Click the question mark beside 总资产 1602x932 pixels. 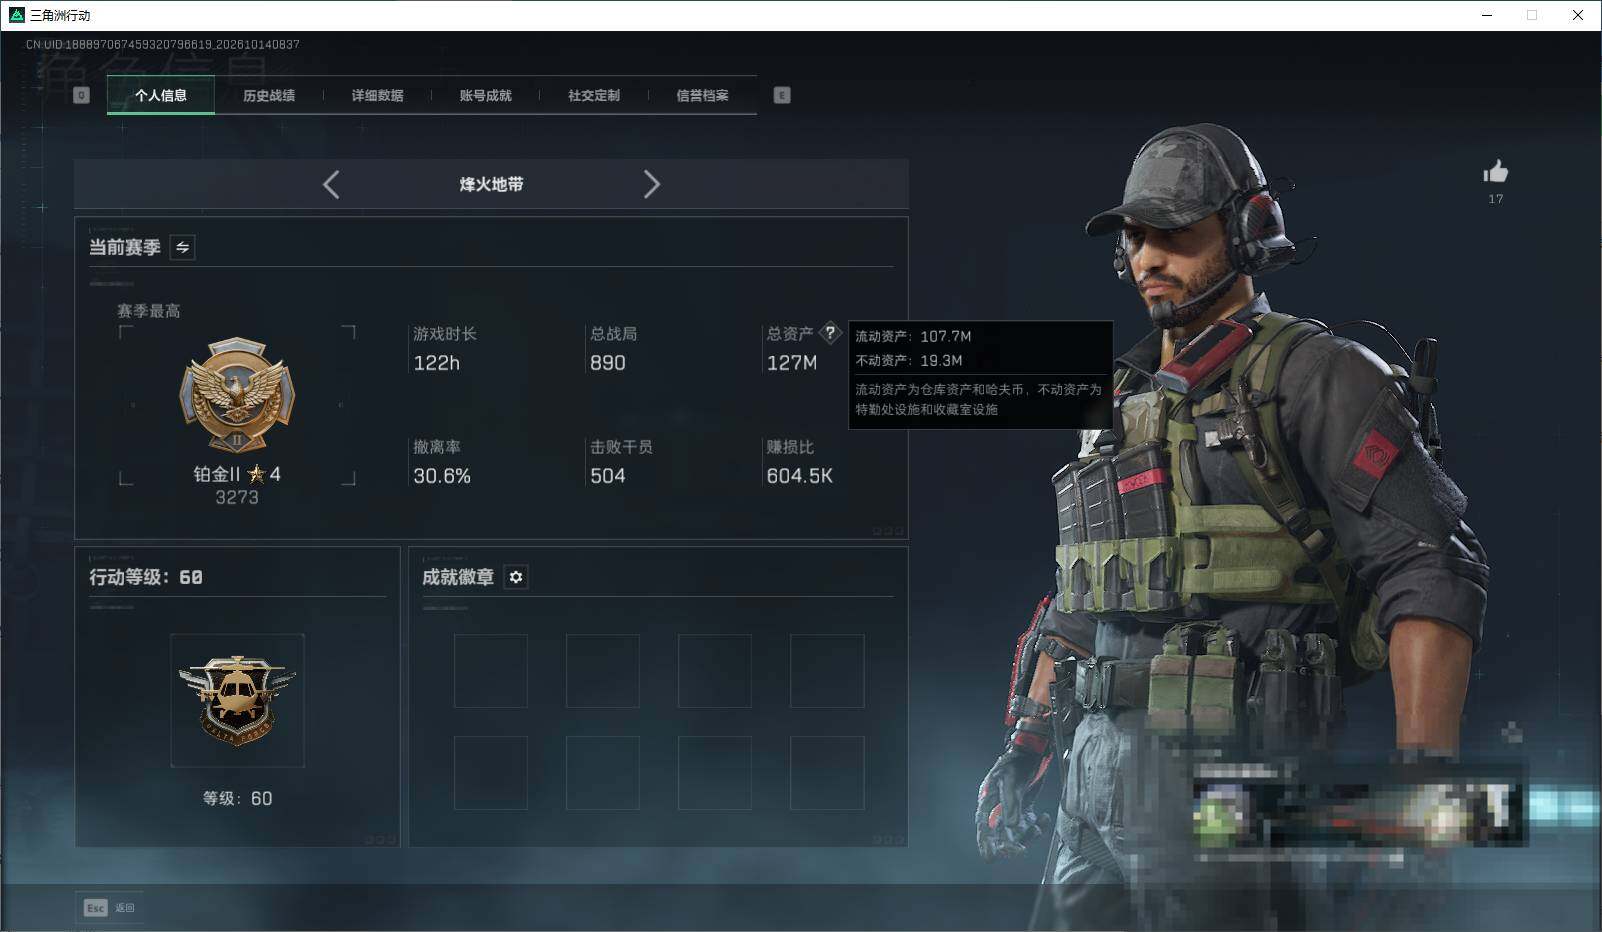[x=830, y=333]
